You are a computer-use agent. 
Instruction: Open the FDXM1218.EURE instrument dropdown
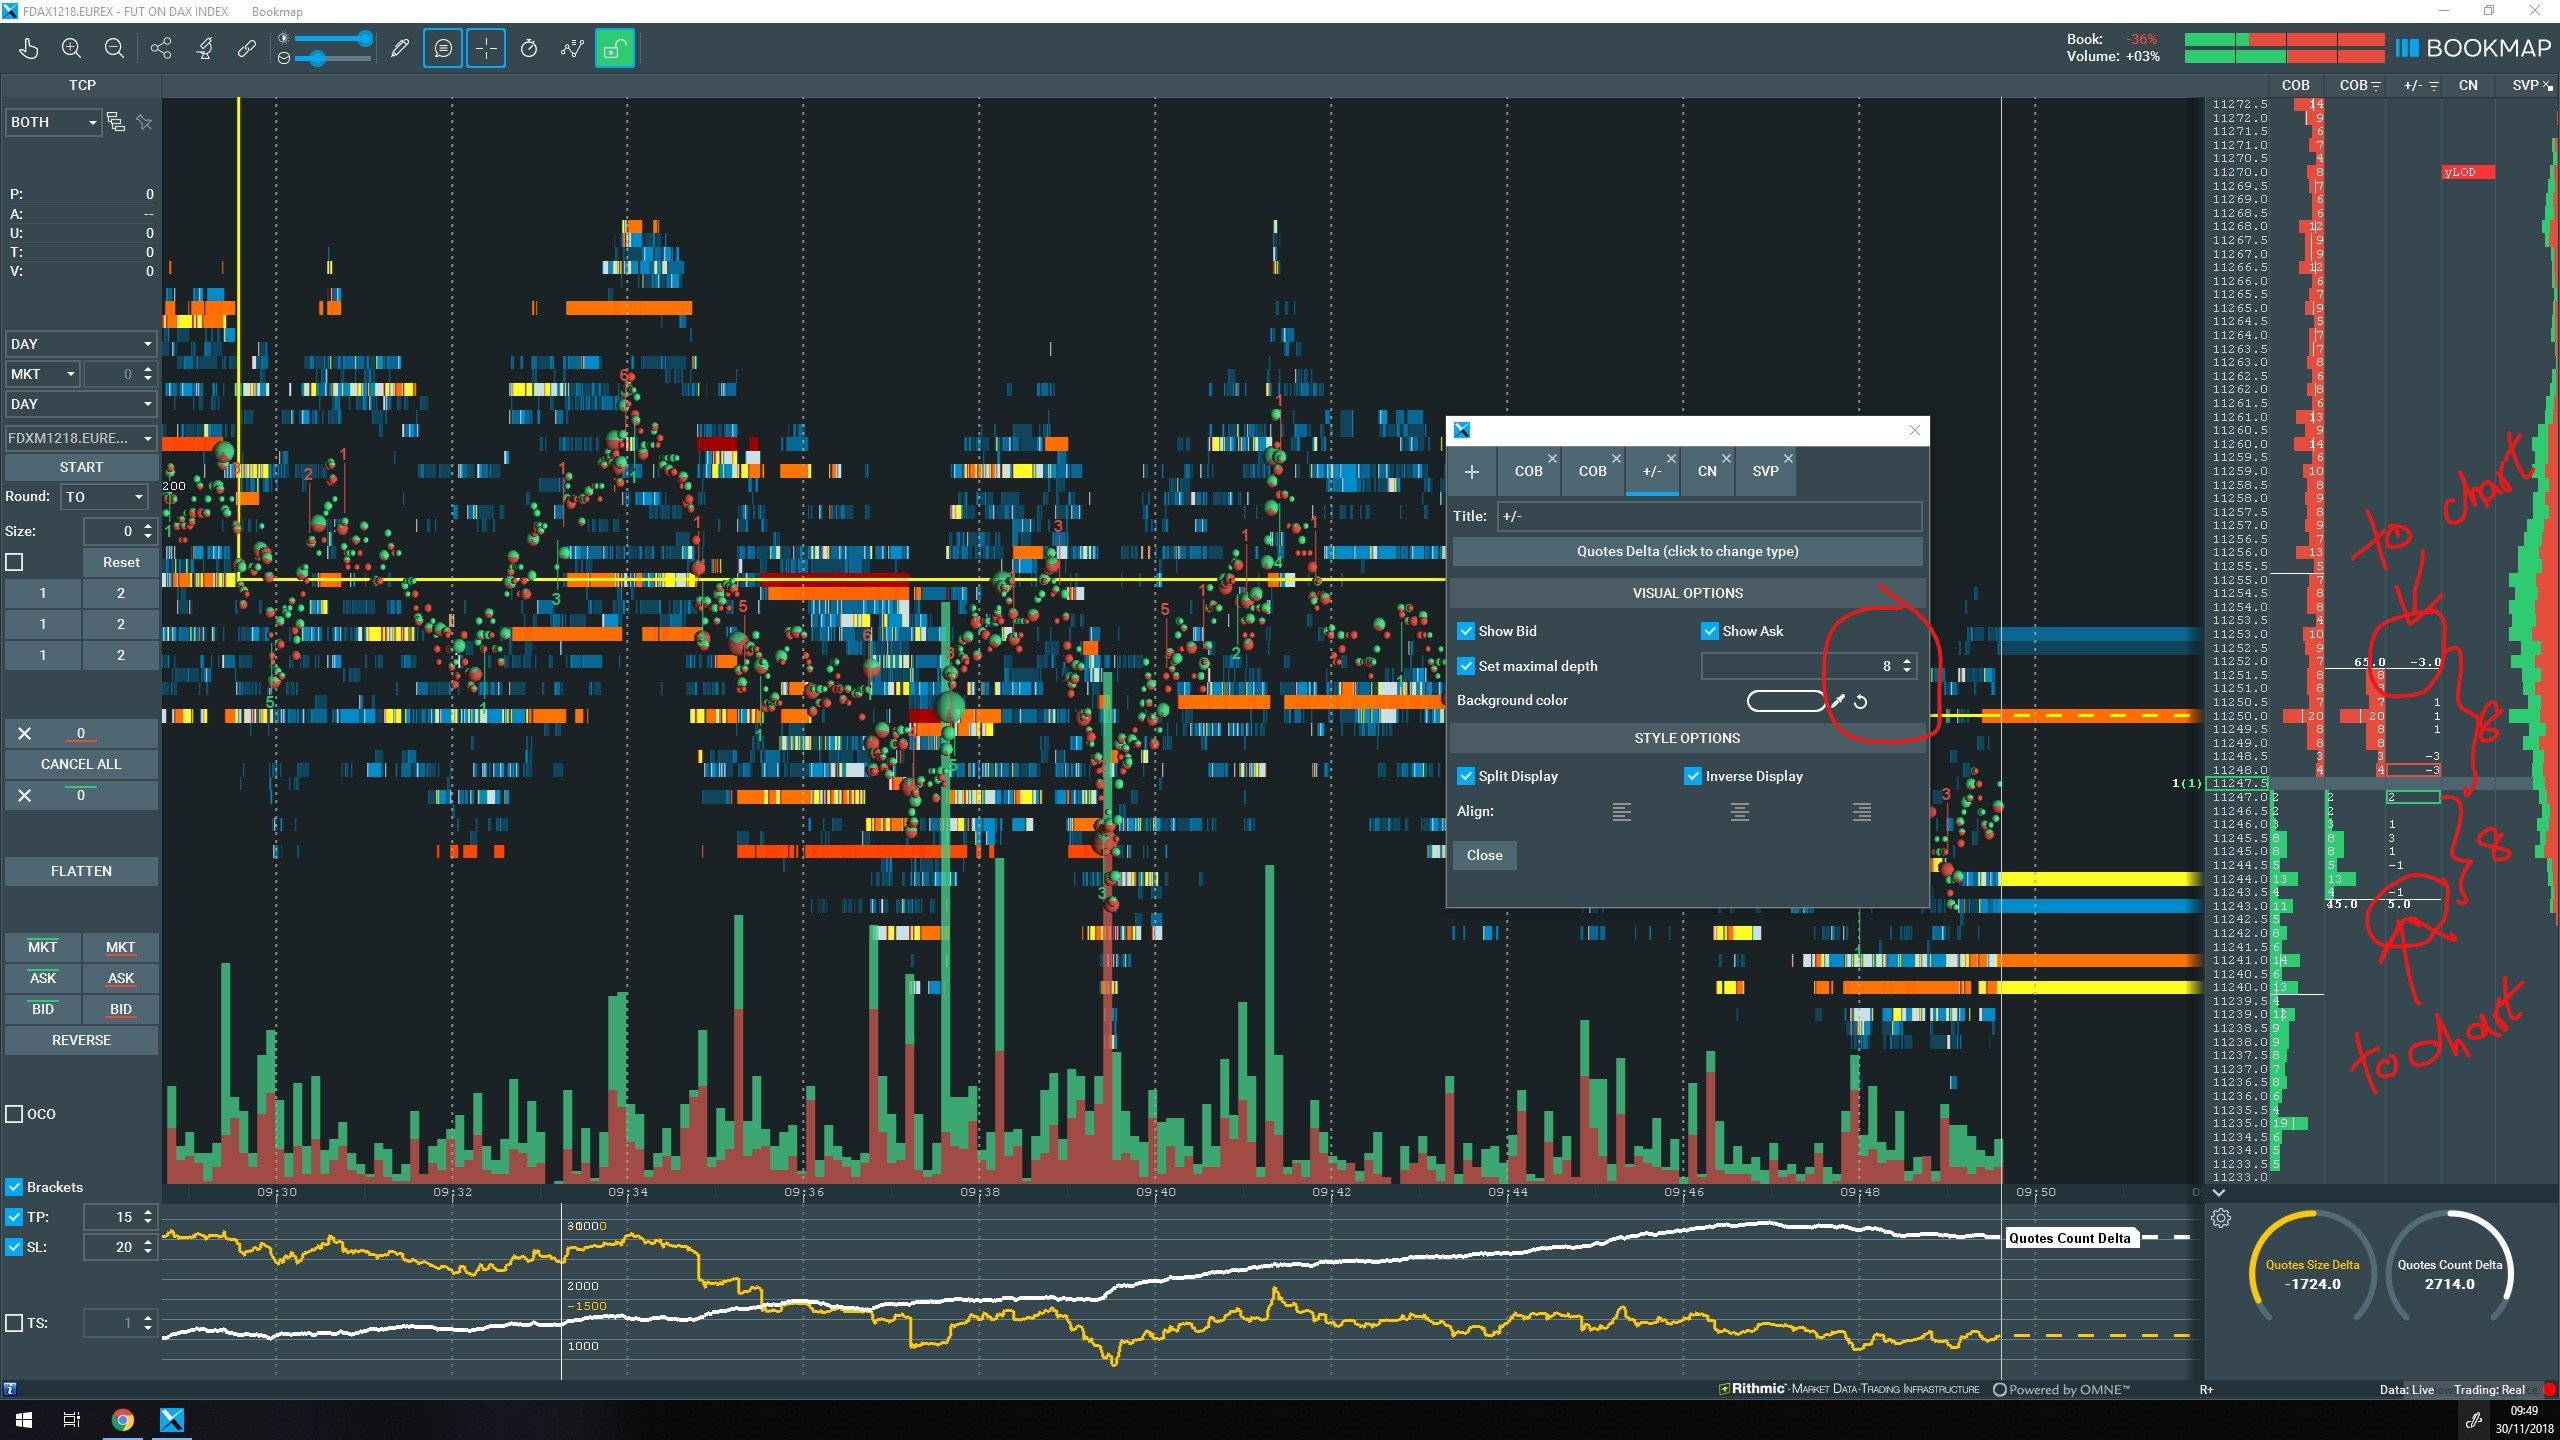pos(78,438)
